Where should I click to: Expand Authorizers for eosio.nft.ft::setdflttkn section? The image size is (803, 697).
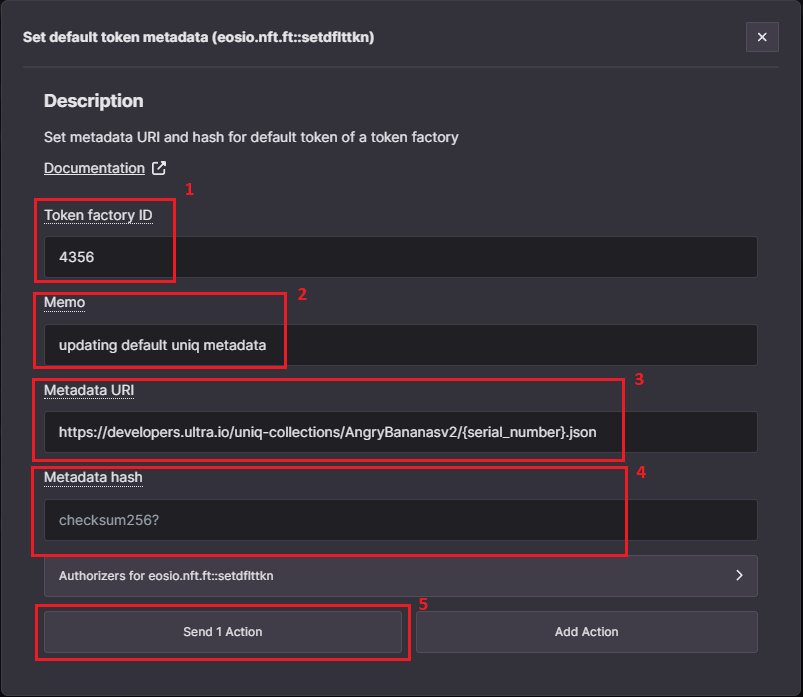pos(400,576)
